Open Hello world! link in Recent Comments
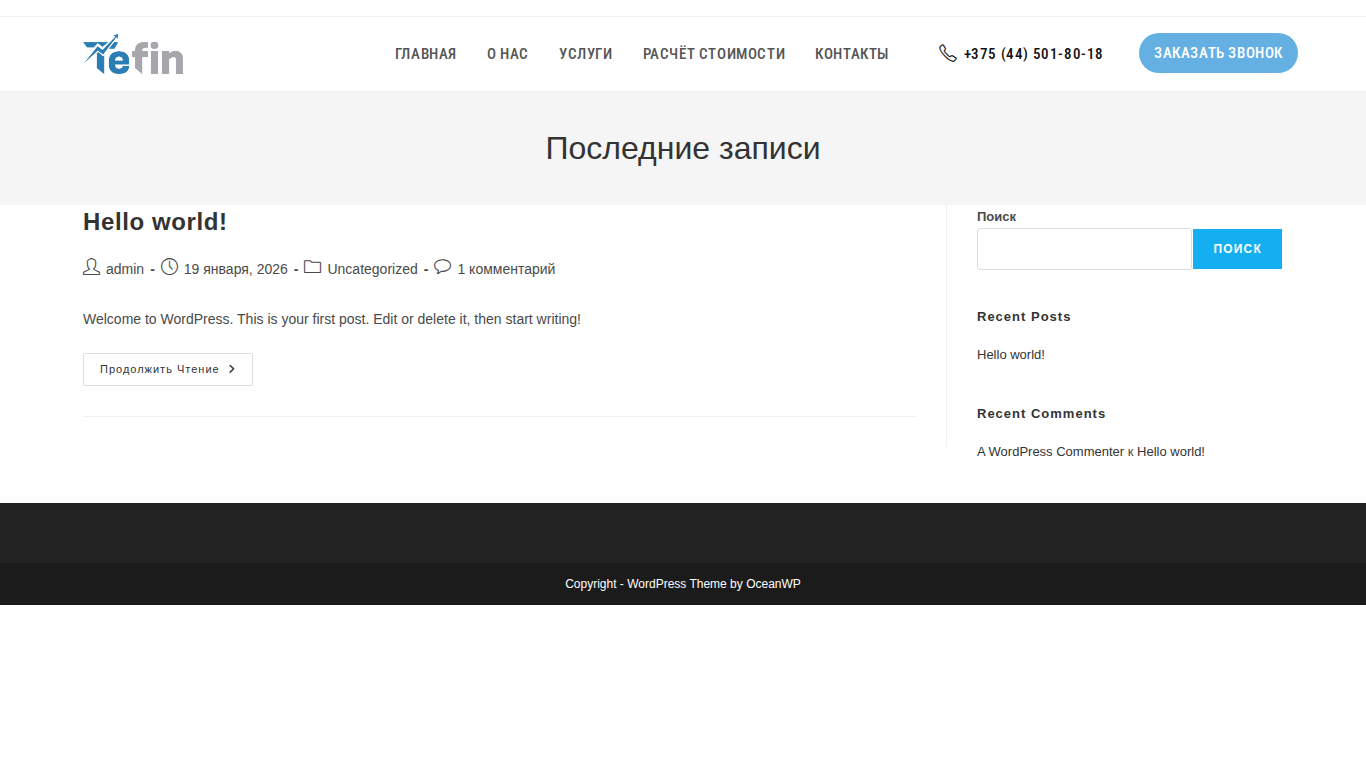1366x768 pixels. coord(1171,452)
